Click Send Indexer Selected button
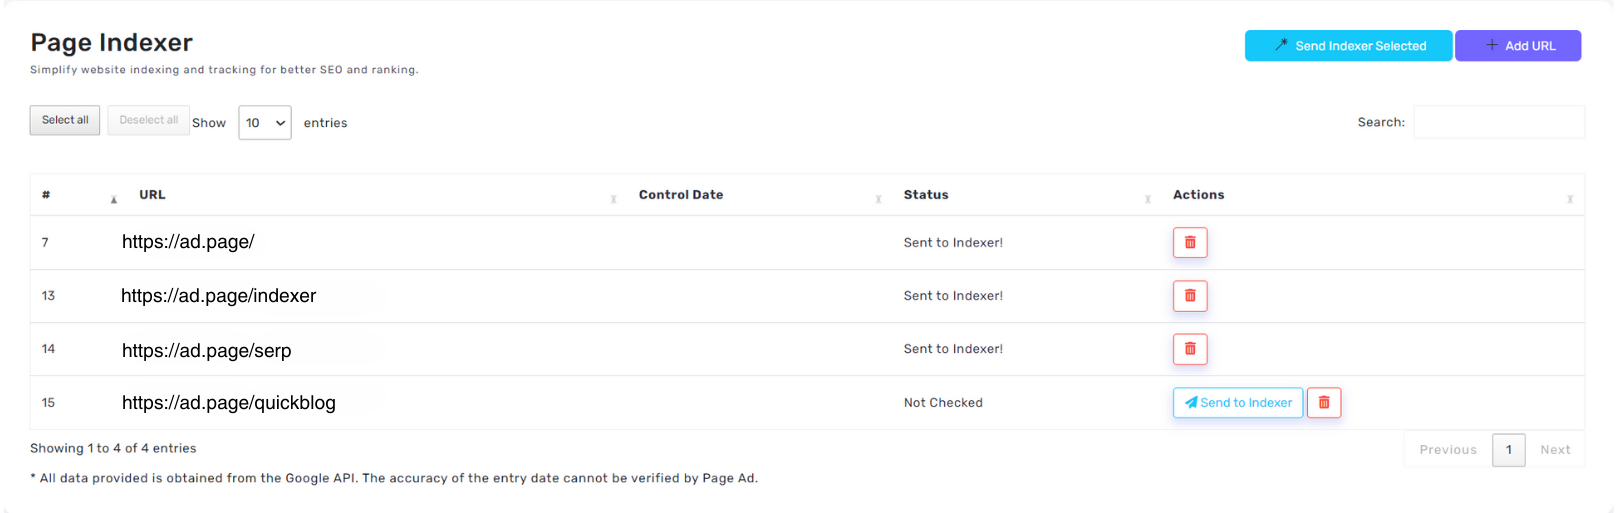 (x=1348, y=45)
